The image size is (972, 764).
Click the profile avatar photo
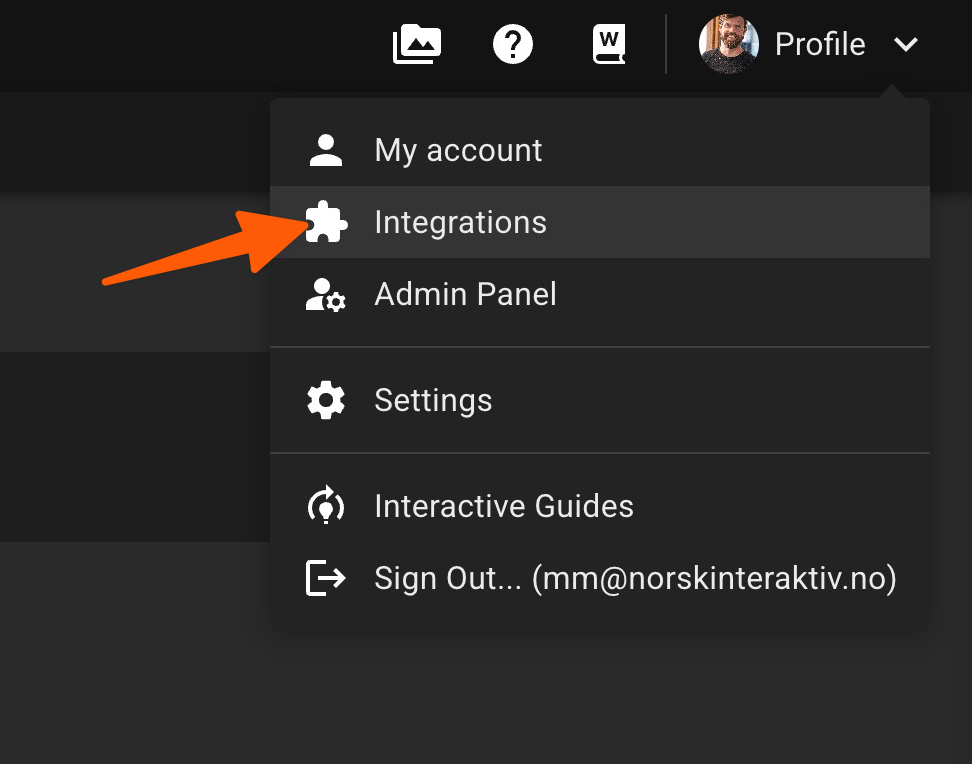point(728,44)
